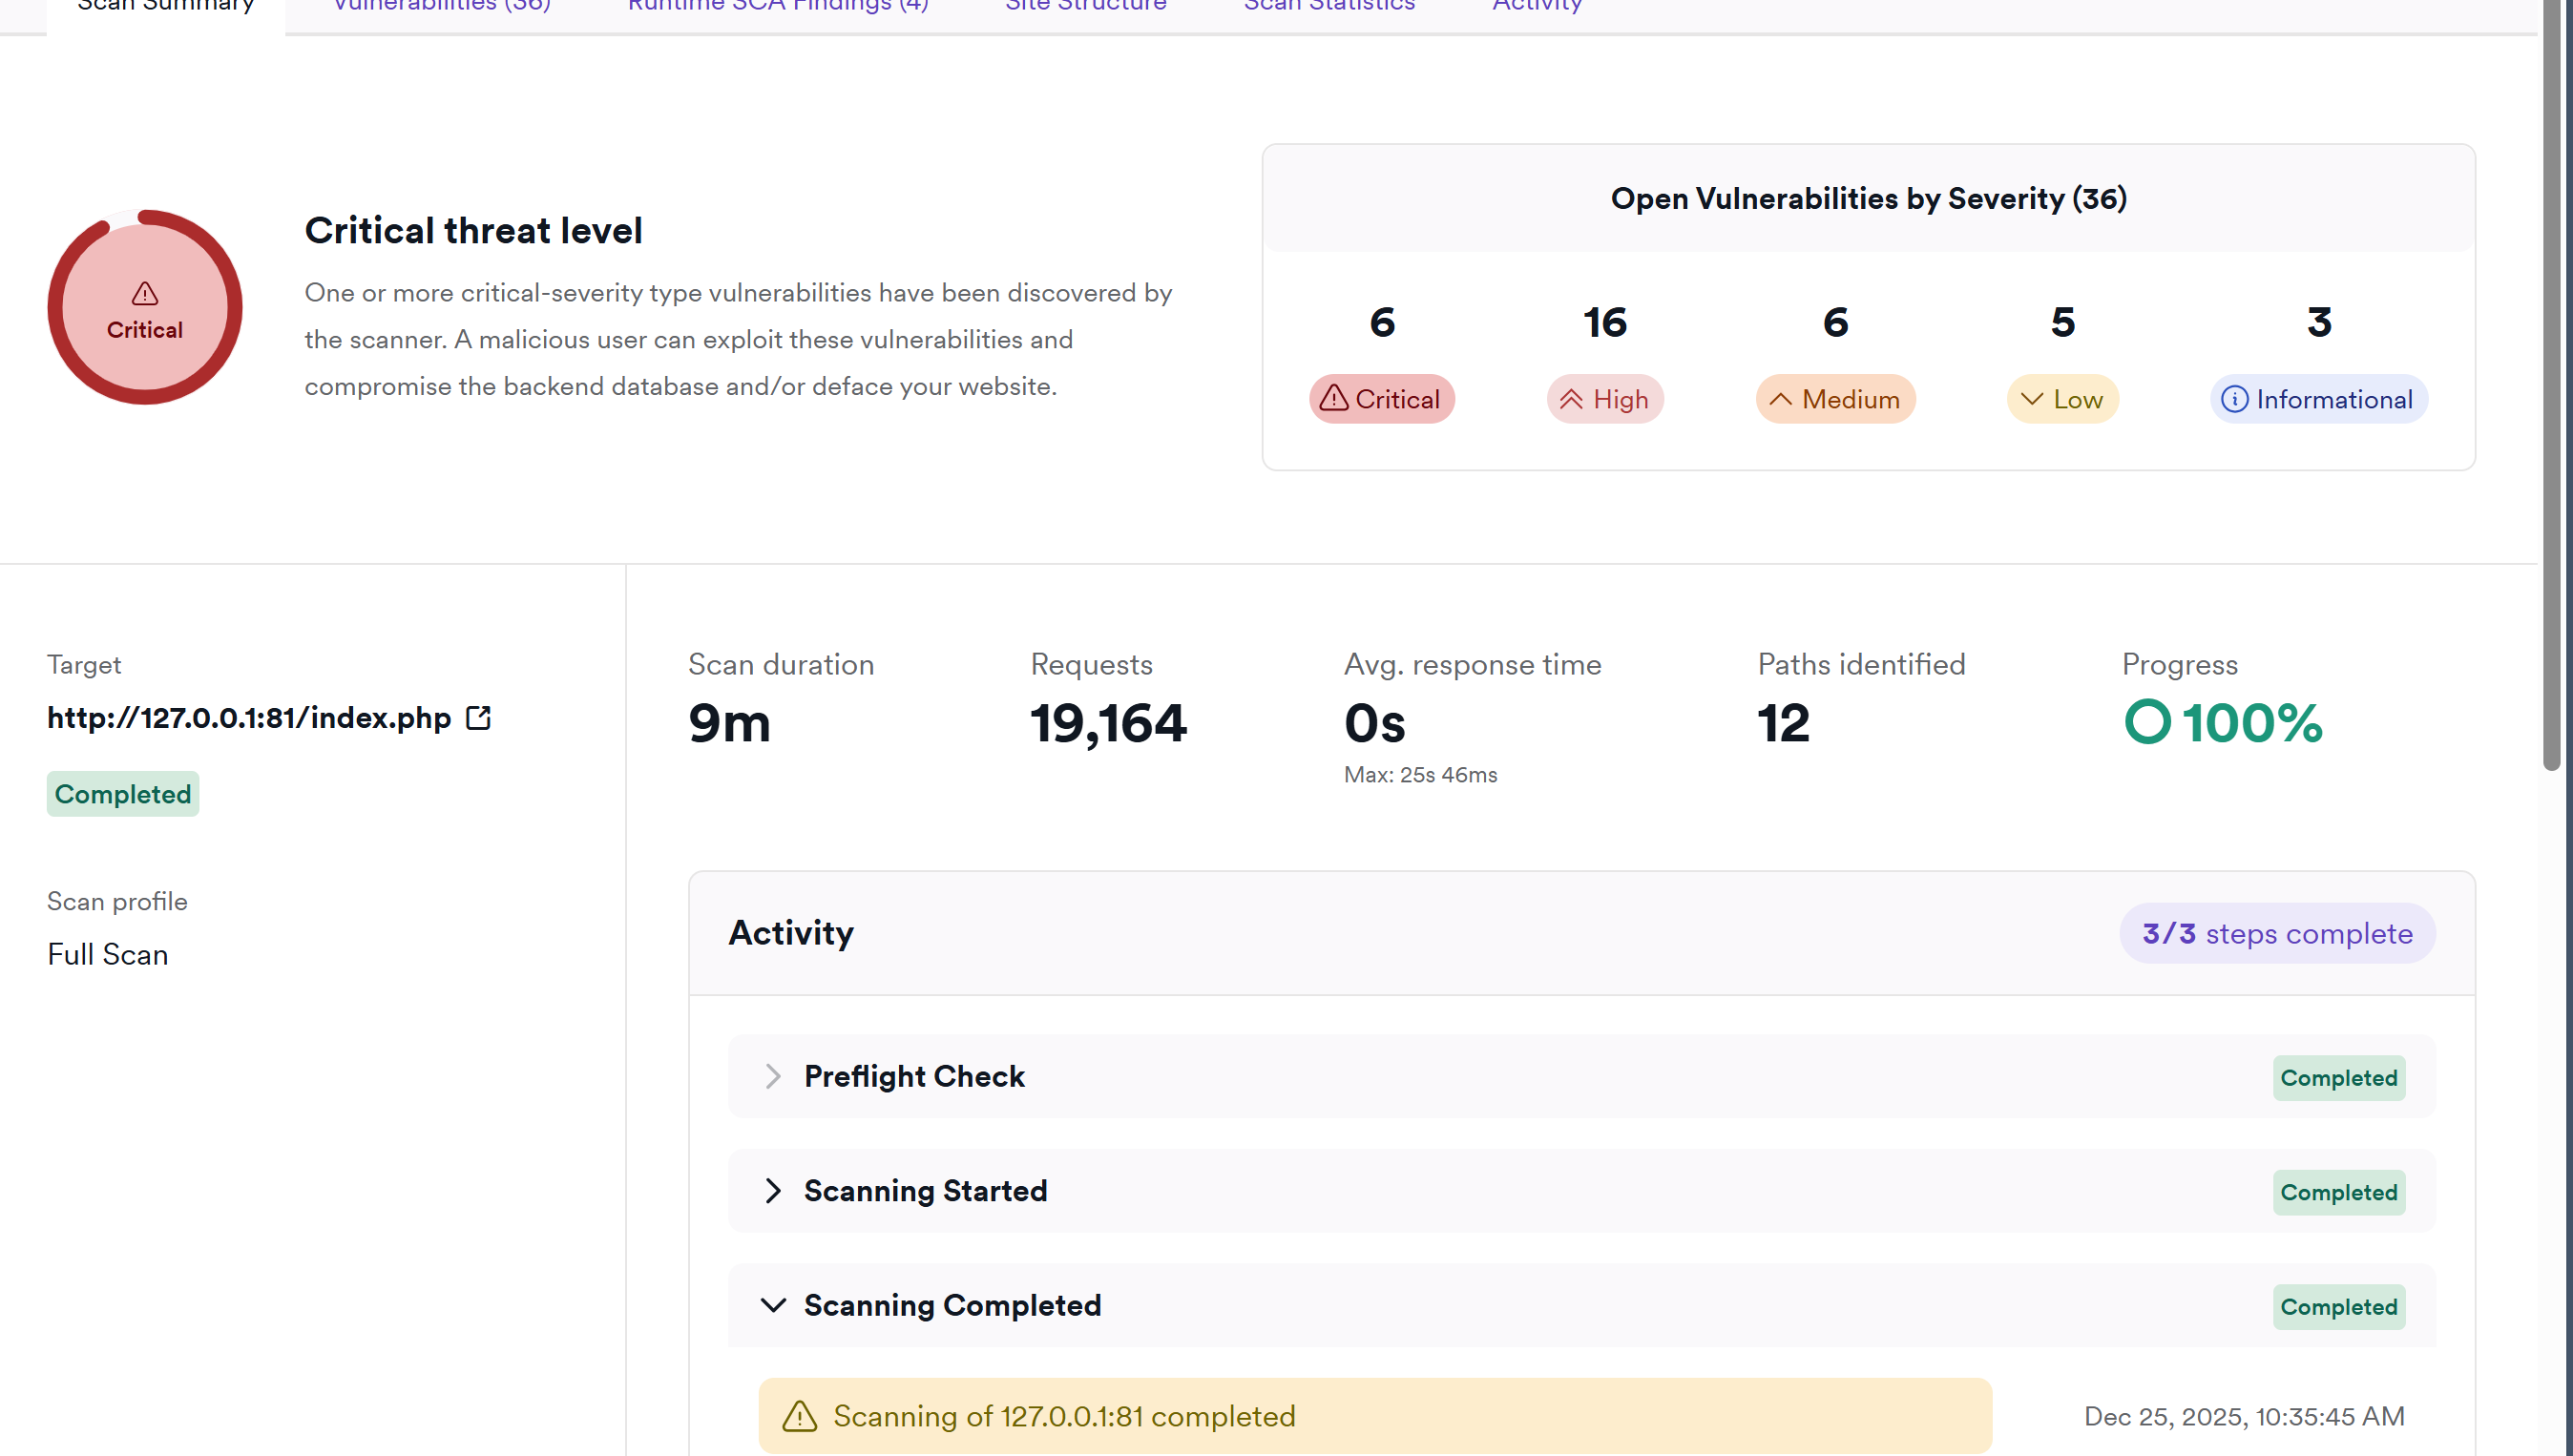The height and width of the screenshot is (1456, 2573).
Task: Click the Informational info circle icon
Action: [x=2234, y=399]
